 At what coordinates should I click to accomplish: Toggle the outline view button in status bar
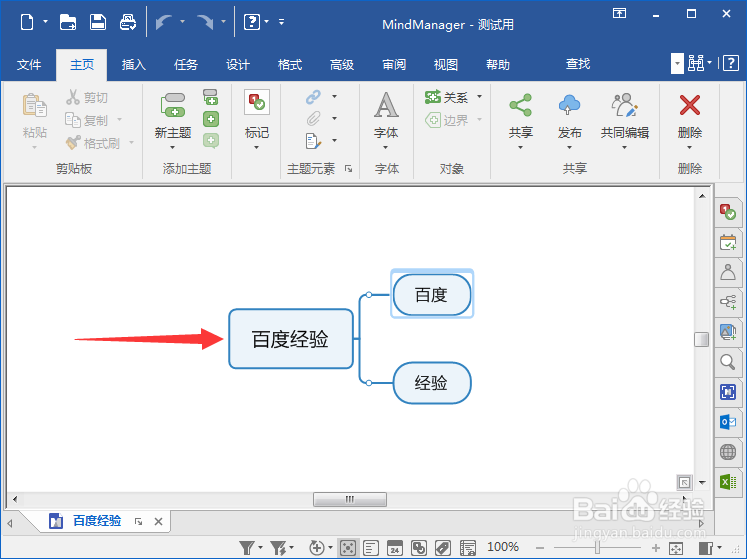pyautogui.click(x=371, y=548)
